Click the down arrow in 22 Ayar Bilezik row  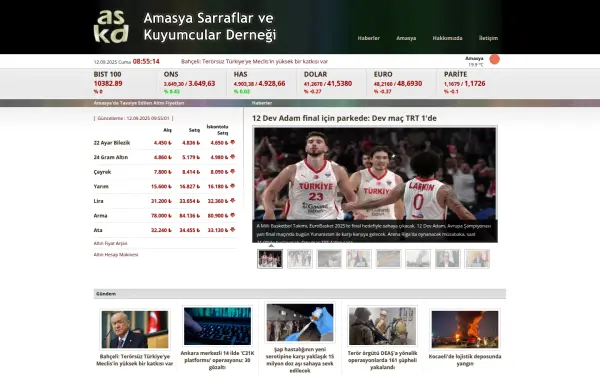click(x=232, y=142)
